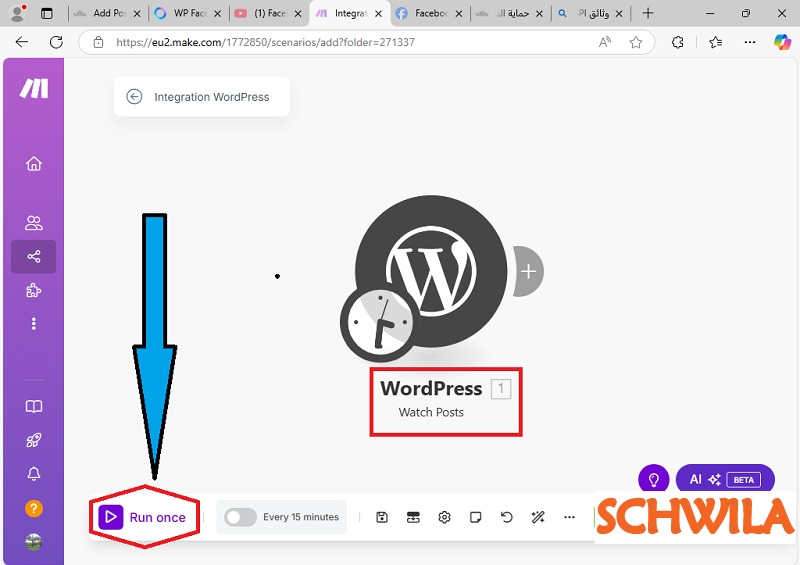
Task: Click the Make logo in sidebar
Action: click(34, 88)
